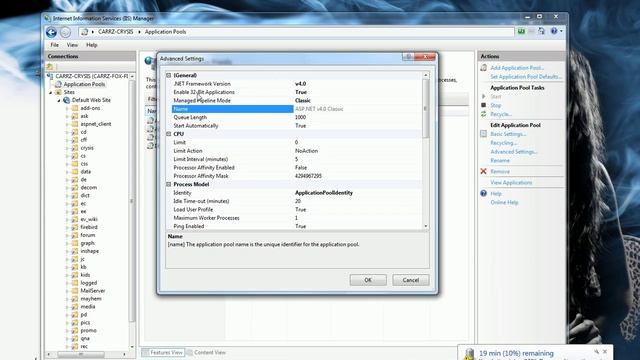Select the Limit Action row
640x360 pixels.
click(297, 151)
